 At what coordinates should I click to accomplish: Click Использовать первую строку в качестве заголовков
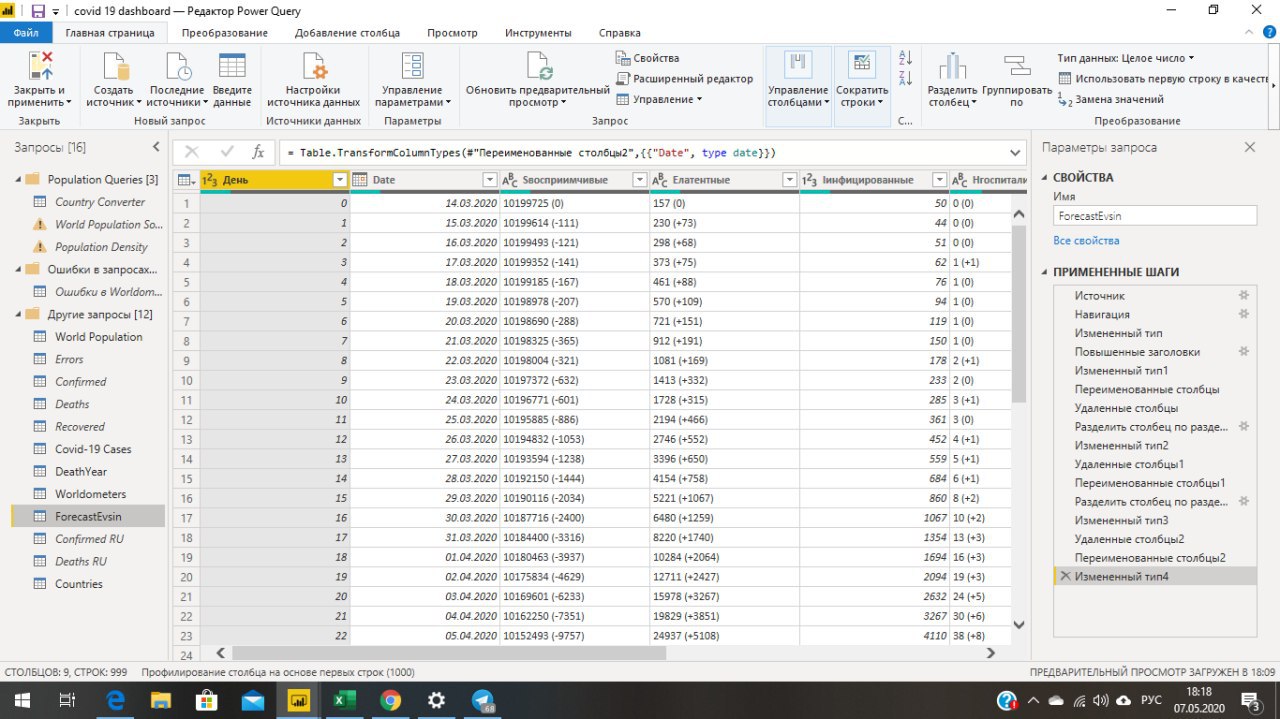(x=1163, y=78)
